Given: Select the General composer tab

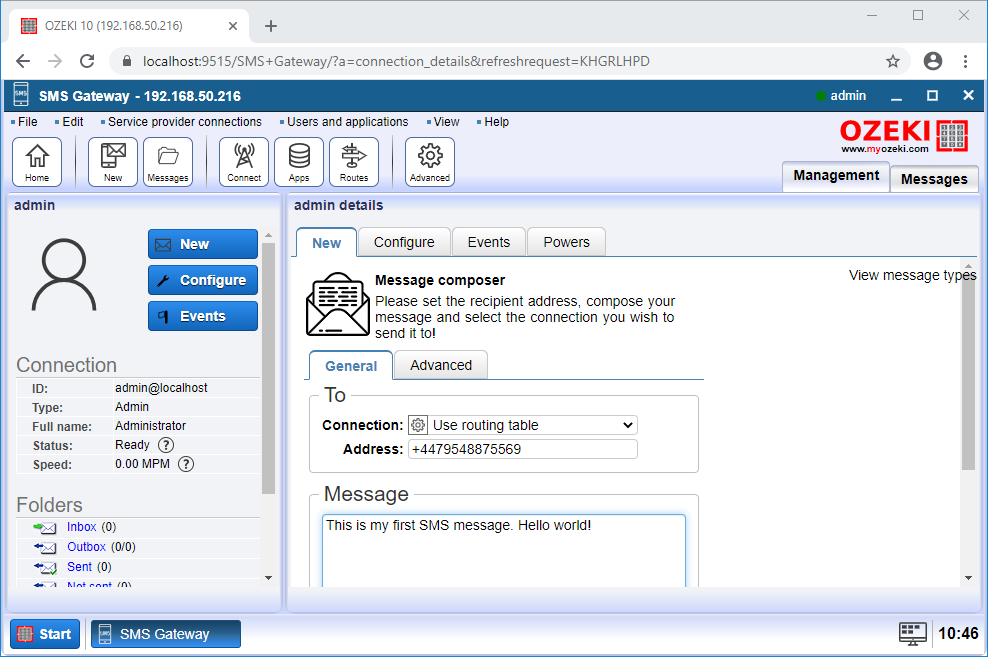Looking at the screenshot, I should (351, 365).
